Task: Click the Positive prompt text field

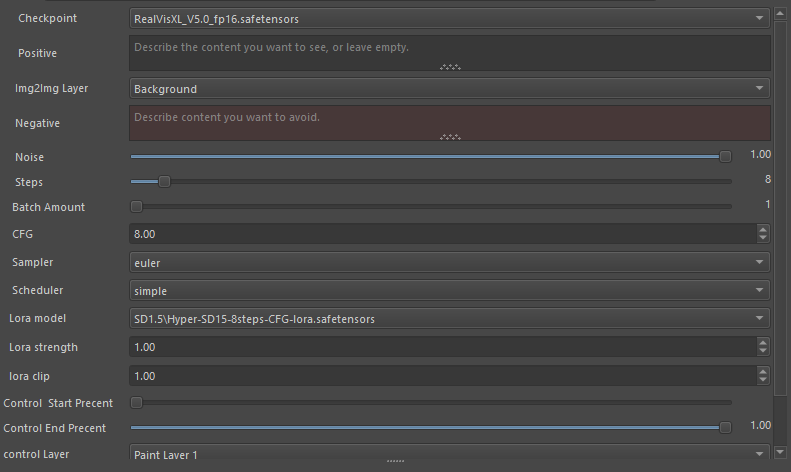Action: (x=450, y=52)
